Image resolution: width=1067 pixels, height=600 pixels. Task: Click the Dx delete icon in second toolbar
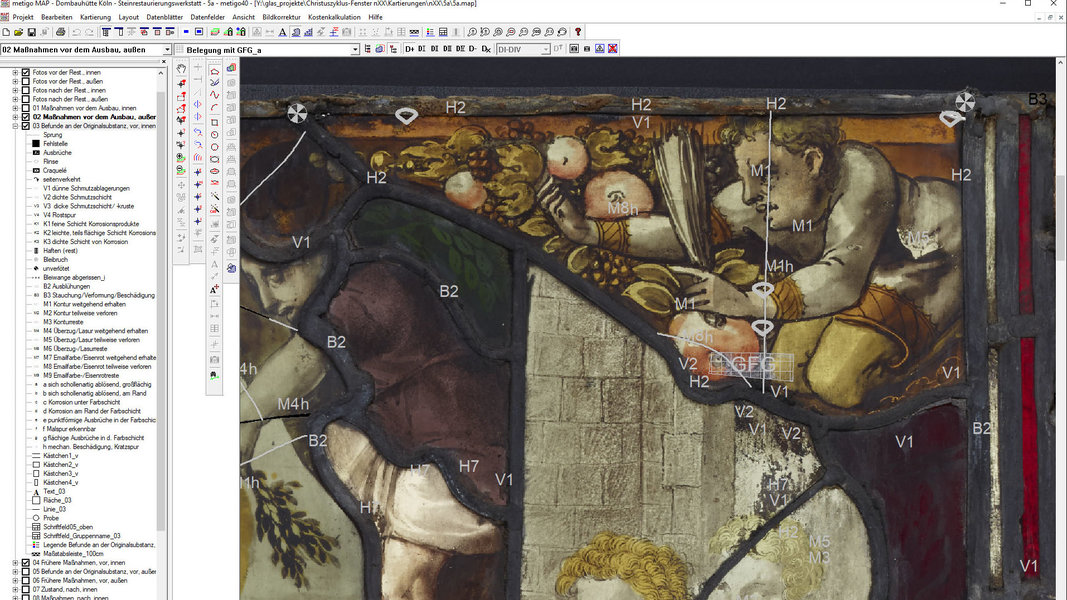point(486,49)
